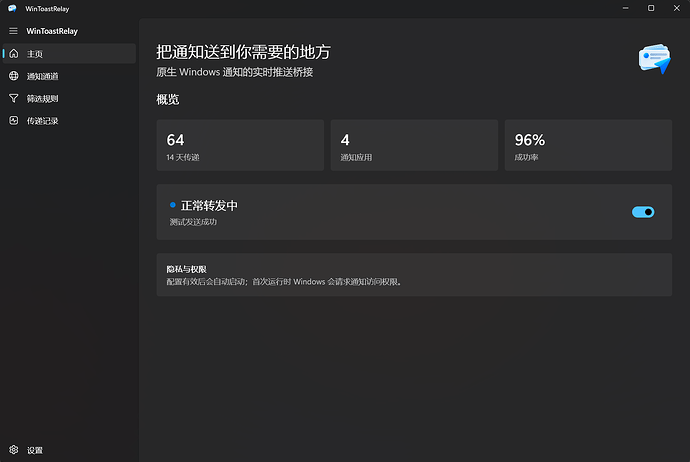
Task: Click the WinToastRelay title bar app icon
Action: point(12,8)
